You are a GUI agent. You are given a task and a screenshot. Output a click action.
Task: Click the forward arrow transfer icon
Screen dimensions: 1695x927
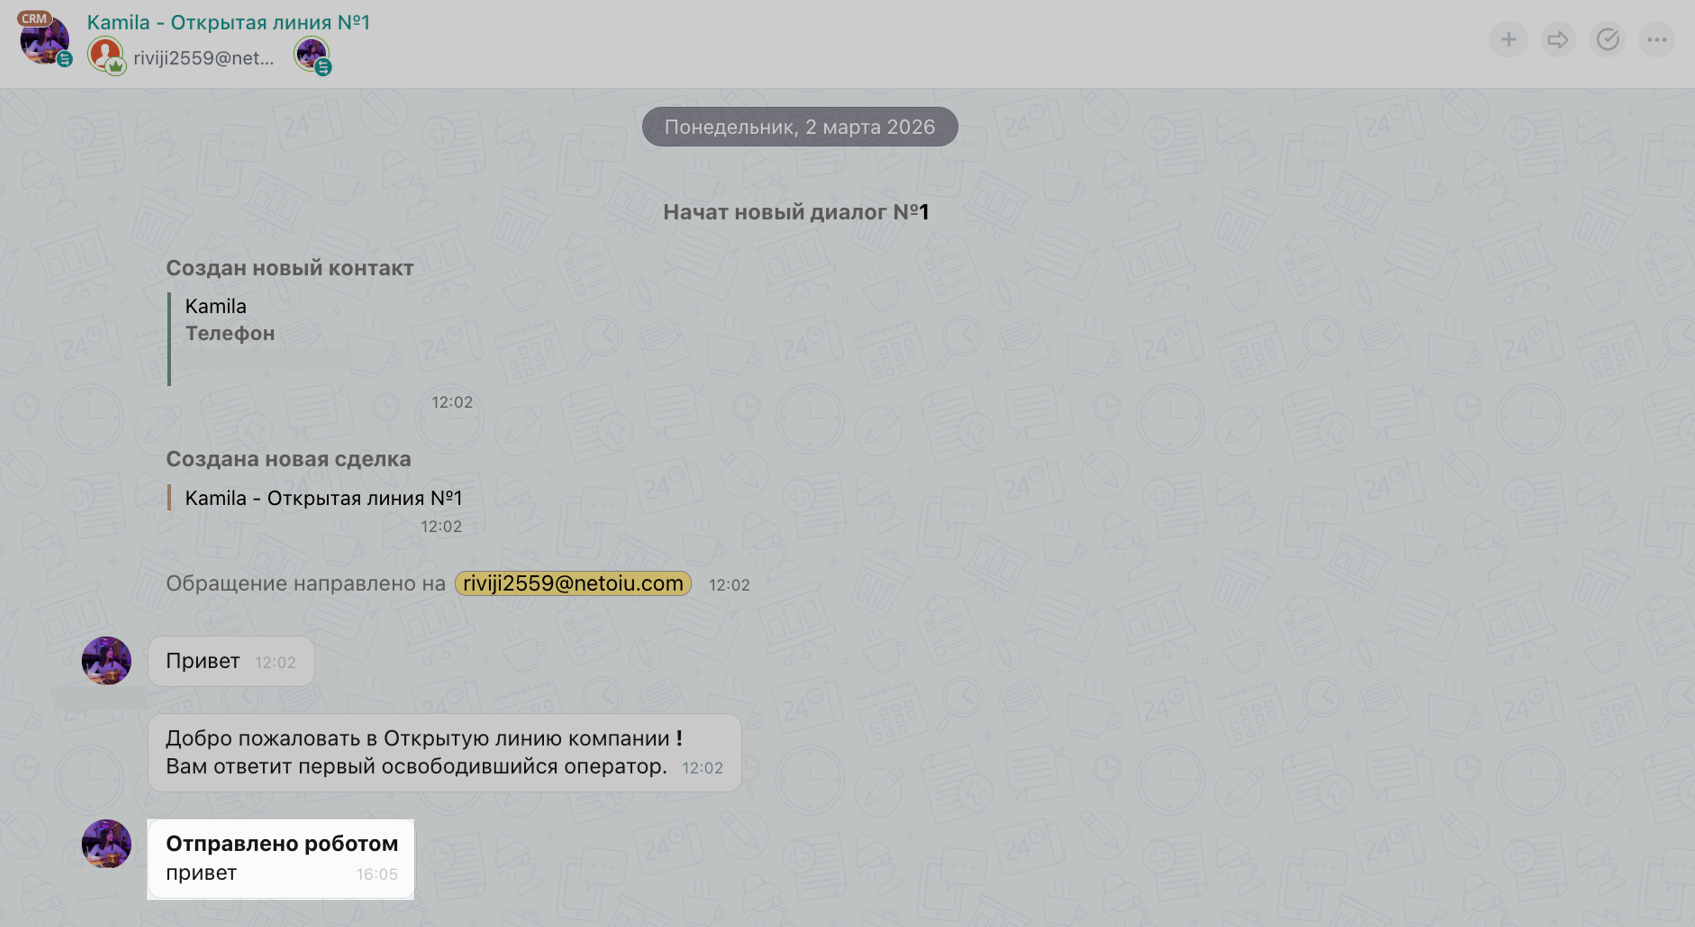pyautogui.click(x=1557, y=40)
